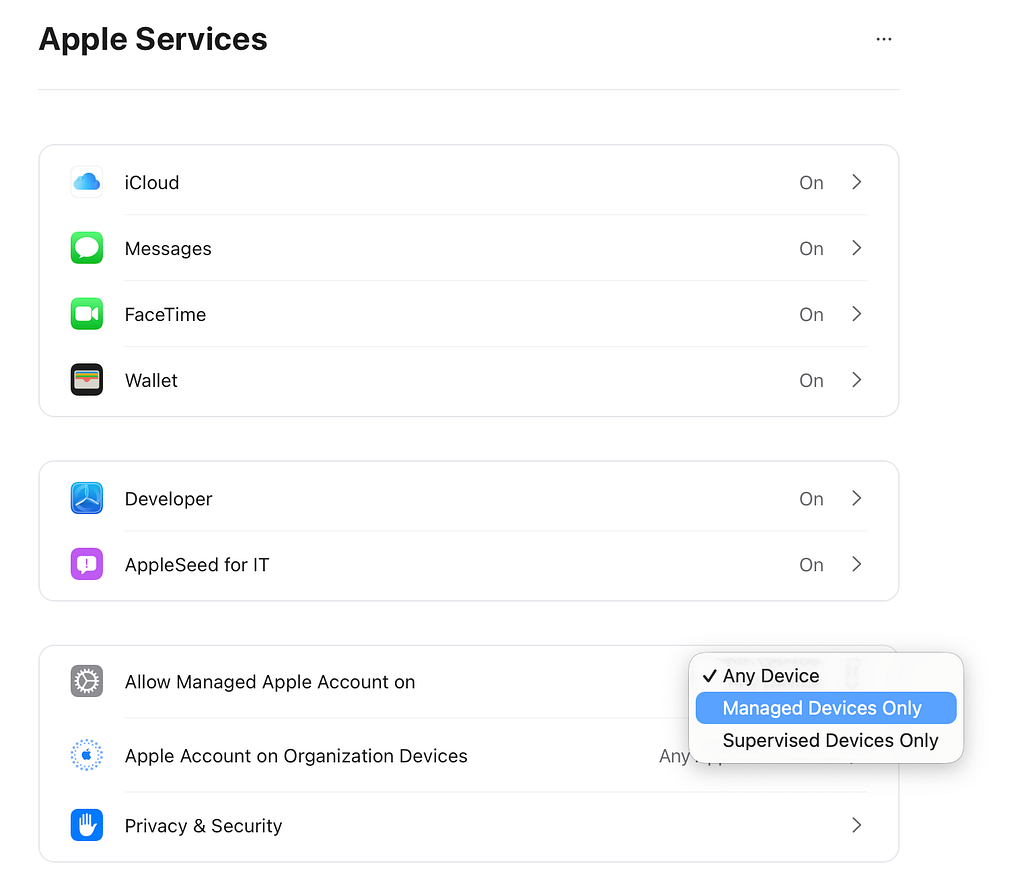Click the Privacy & Security hand icon
Screen dimensions: 1024x895
(87, 825)
